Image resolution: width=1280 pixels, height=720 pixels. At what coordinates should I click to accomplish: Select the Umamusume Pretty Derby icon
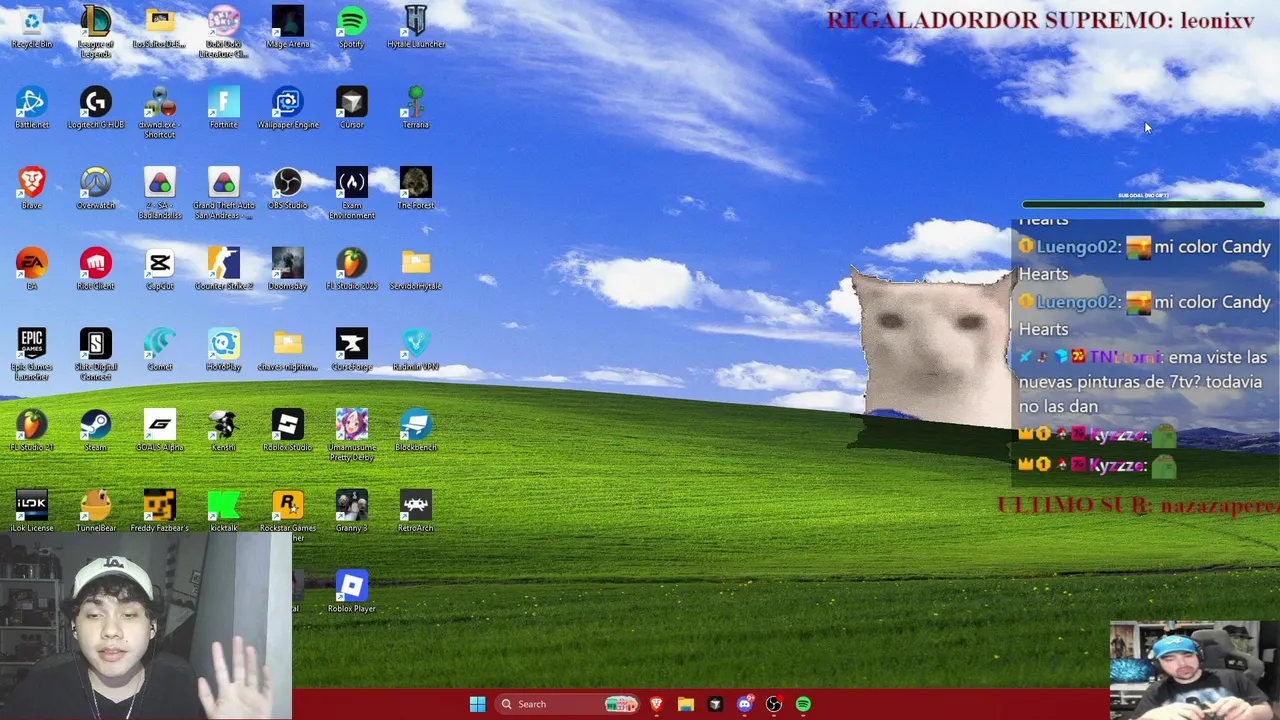(x=352, y=436)
